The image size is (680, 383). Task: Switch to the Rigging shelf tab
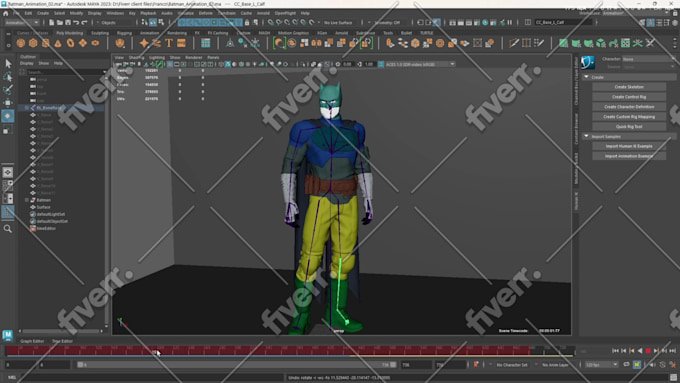click(124, 33)
